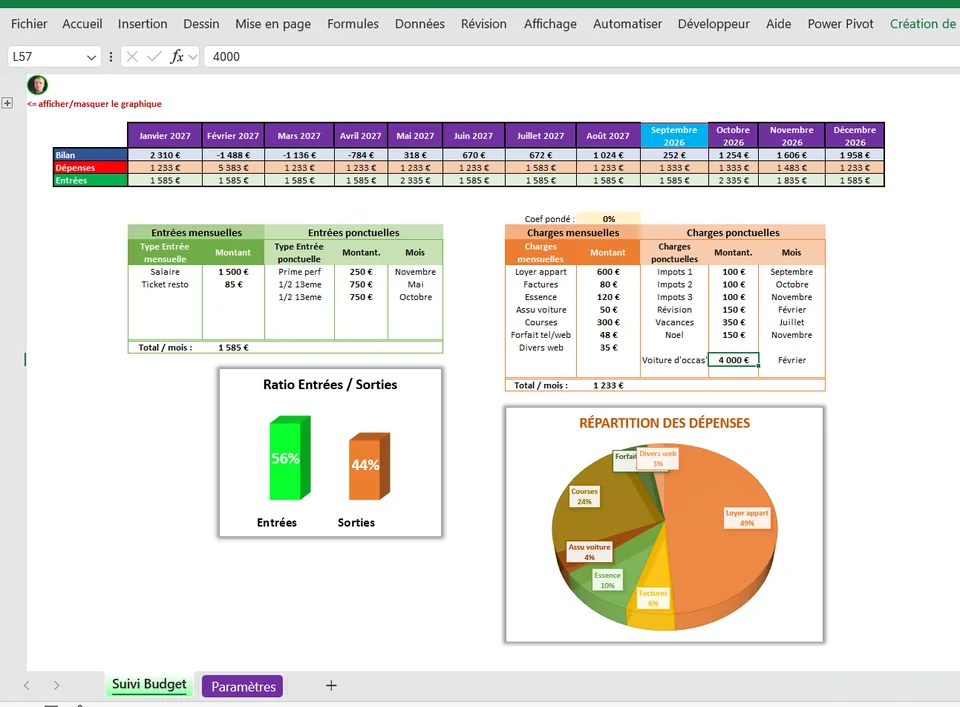This screenshot has height=707, width=960.
Task: Click the red Dépenses row label
Action: coord(90,168)
